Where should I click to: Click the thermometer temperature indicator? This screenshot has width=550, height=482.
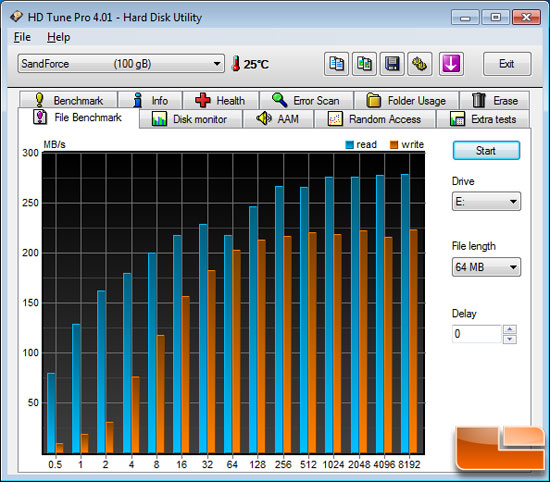click(x=250, y=64)
